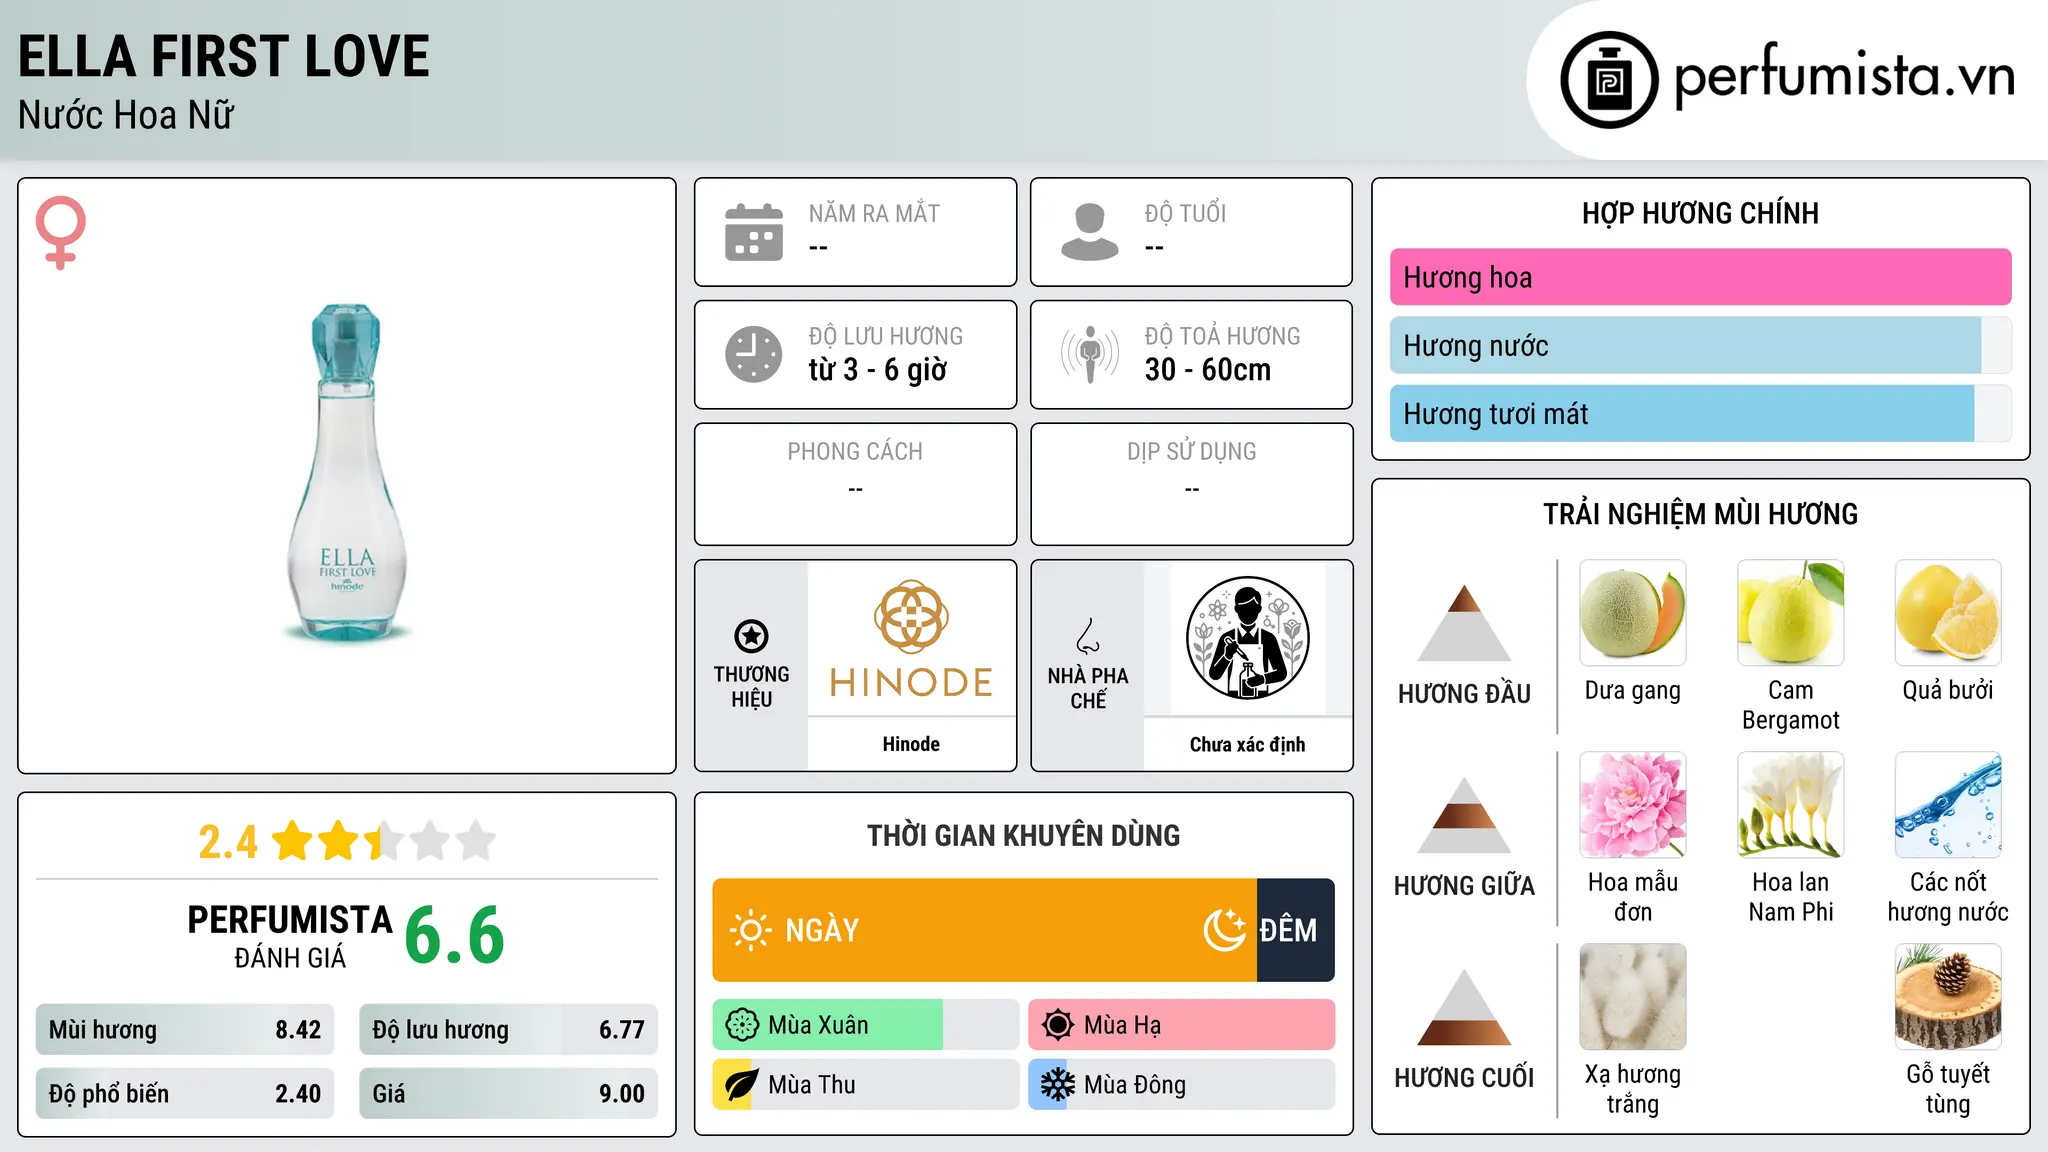Click the Chưa xác định perfumer caption
This screenshot has width=2048, height=1152.
[x=1247, y=744]
